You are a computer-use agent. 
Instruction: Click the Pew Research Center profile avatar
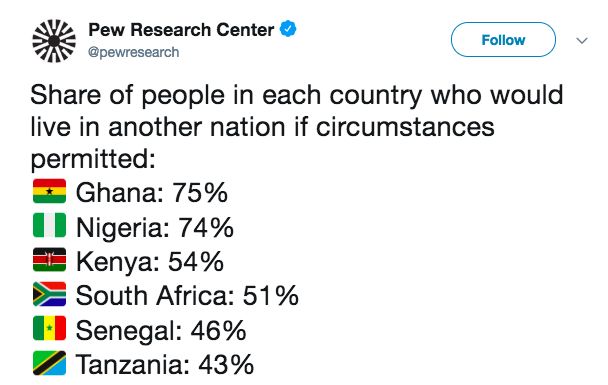click(x=54, y=41)
